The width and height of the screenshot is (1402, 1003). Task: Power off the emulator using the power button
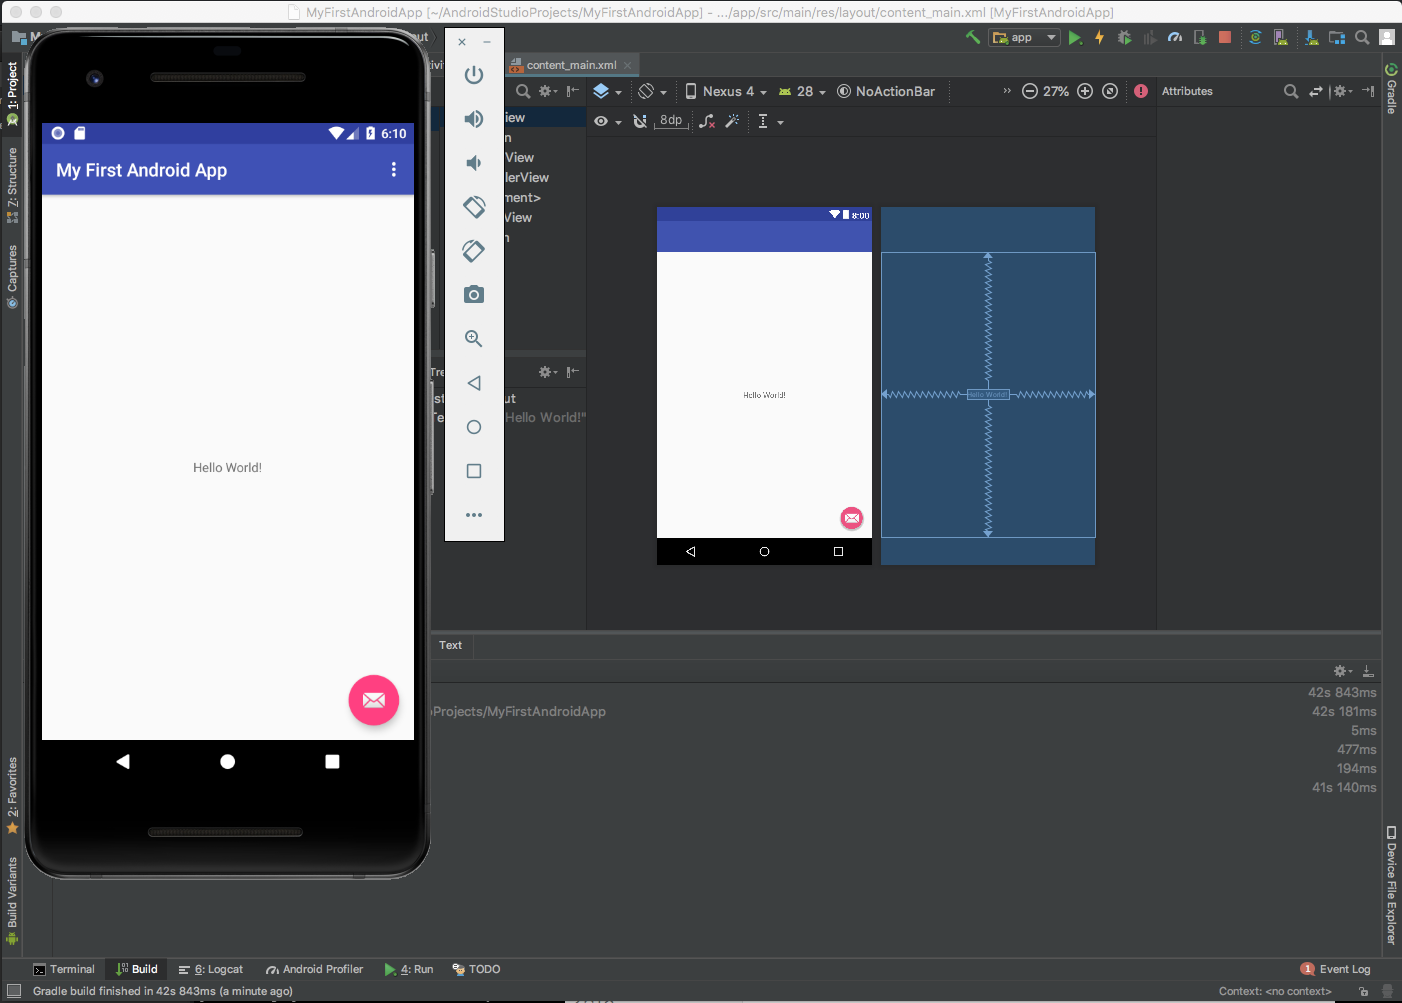[474, 75]
